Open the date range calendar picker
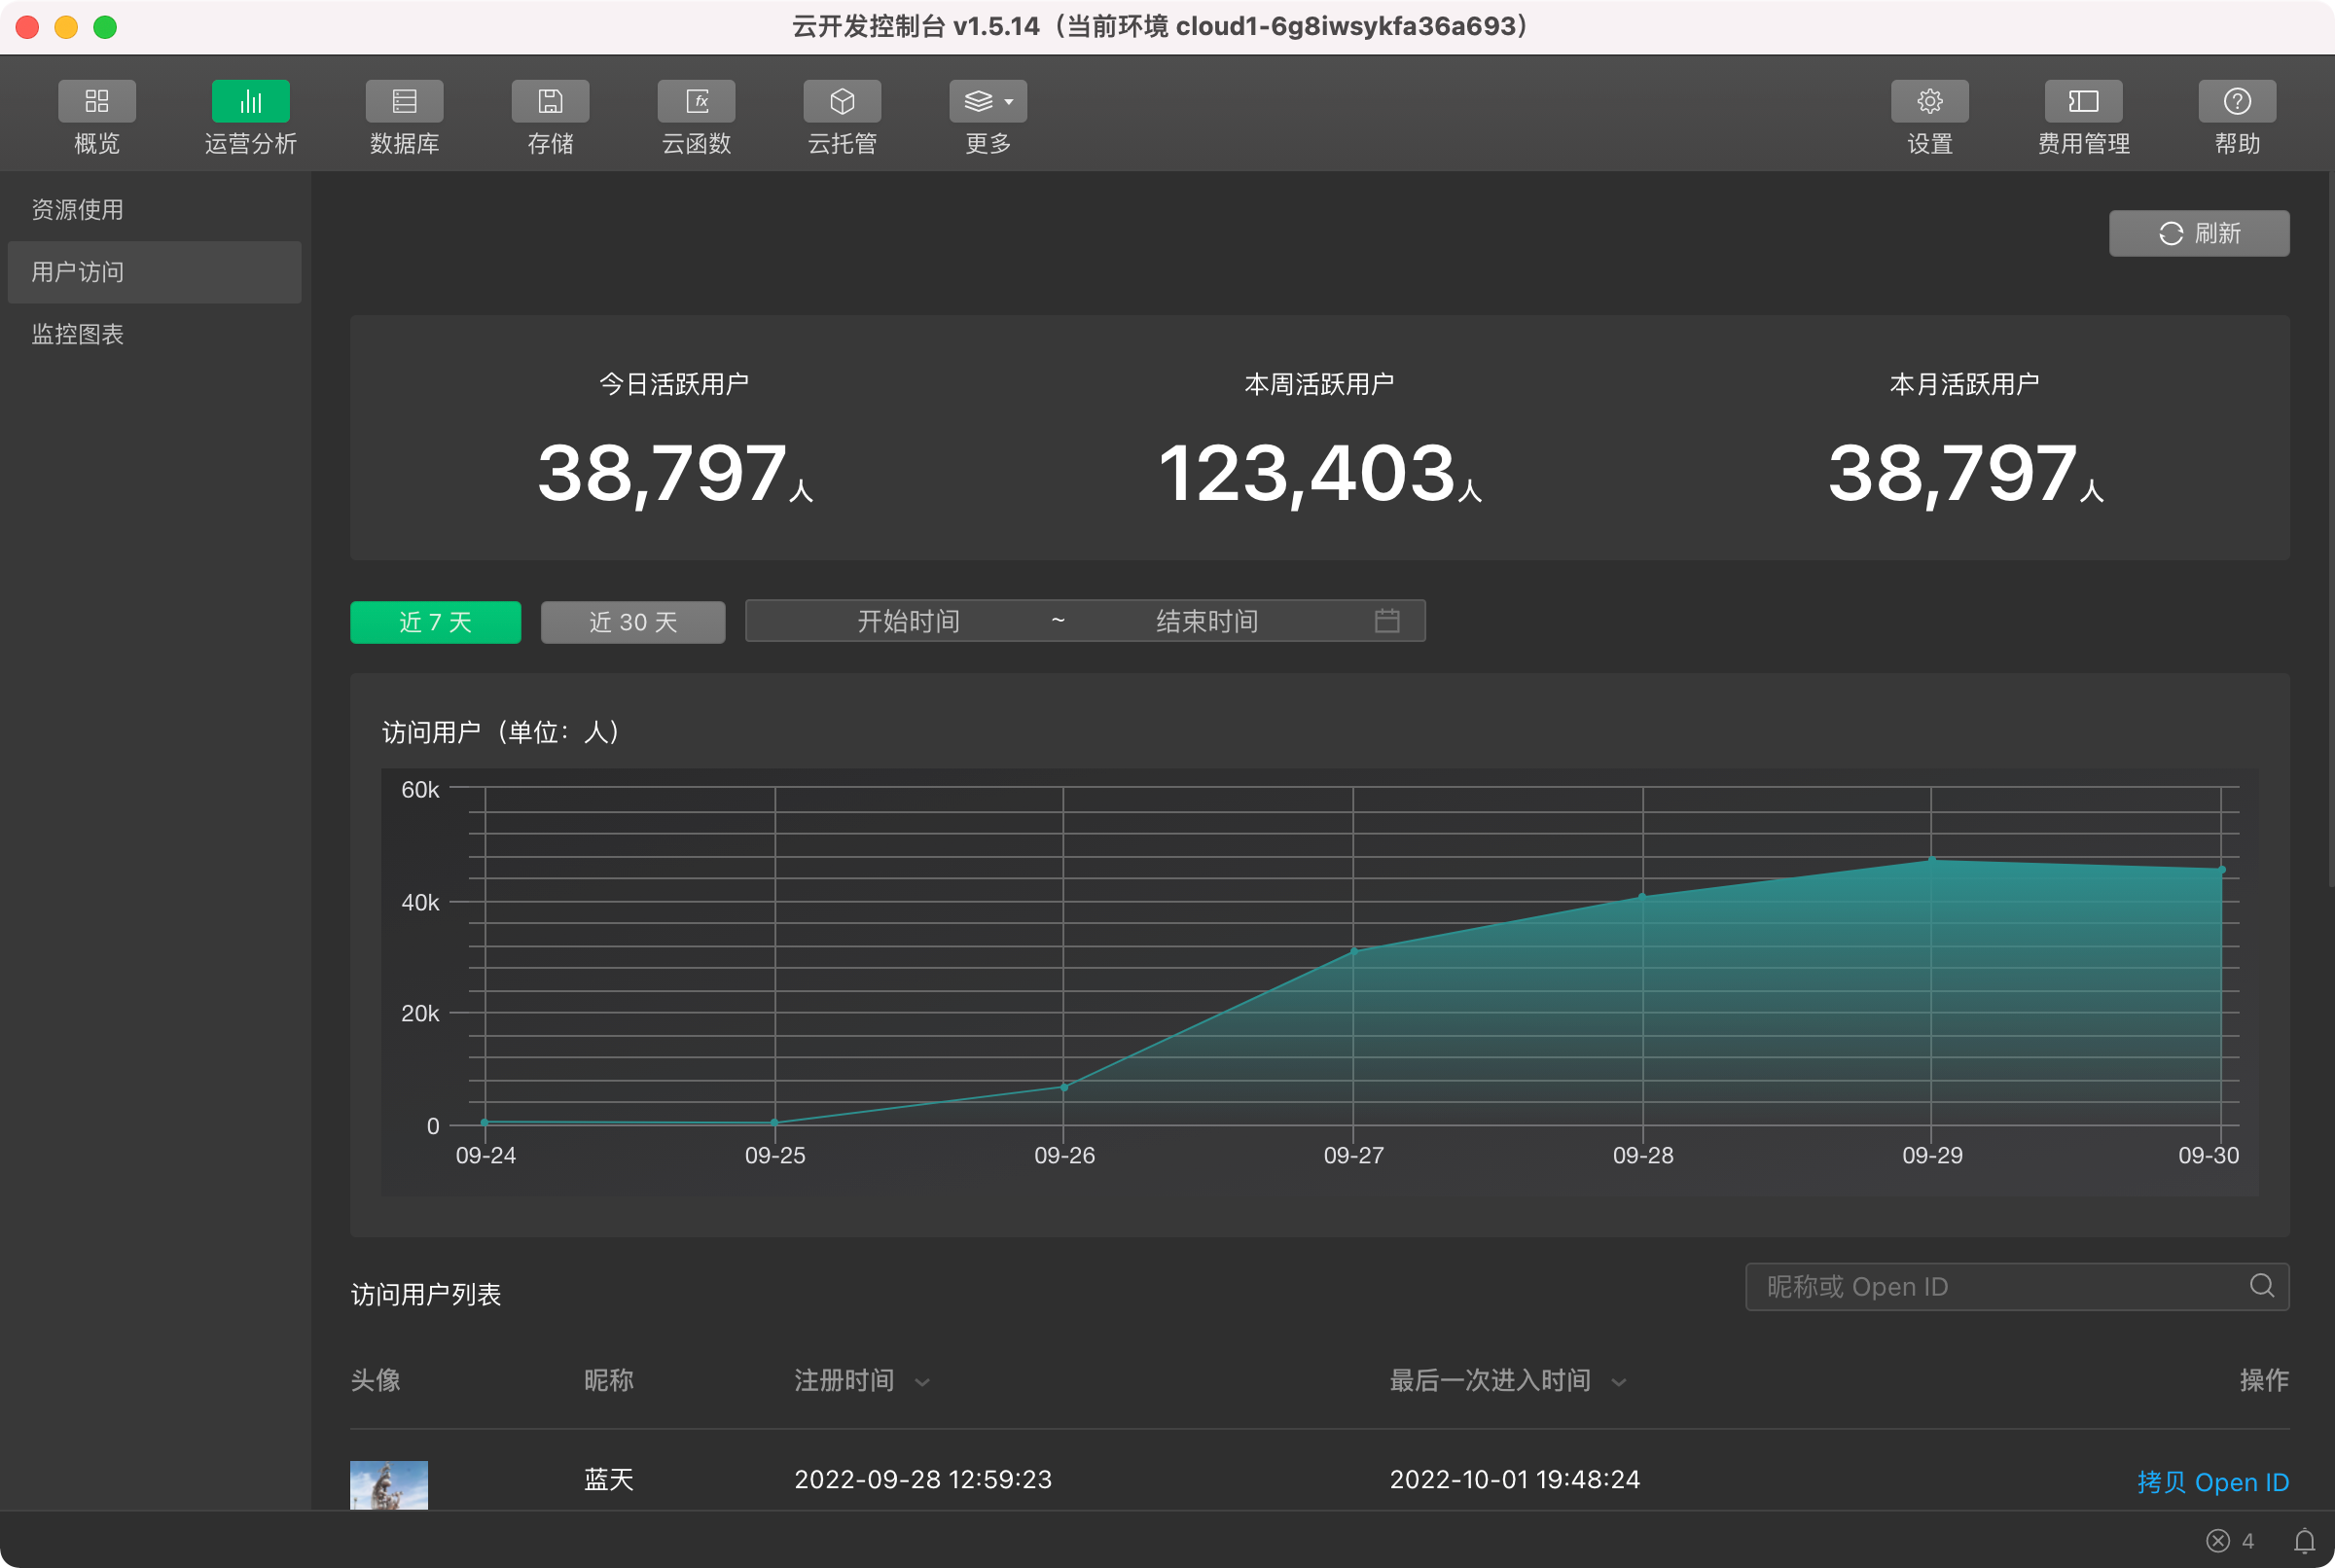 pyautogui.click(x=1386, y=621)
